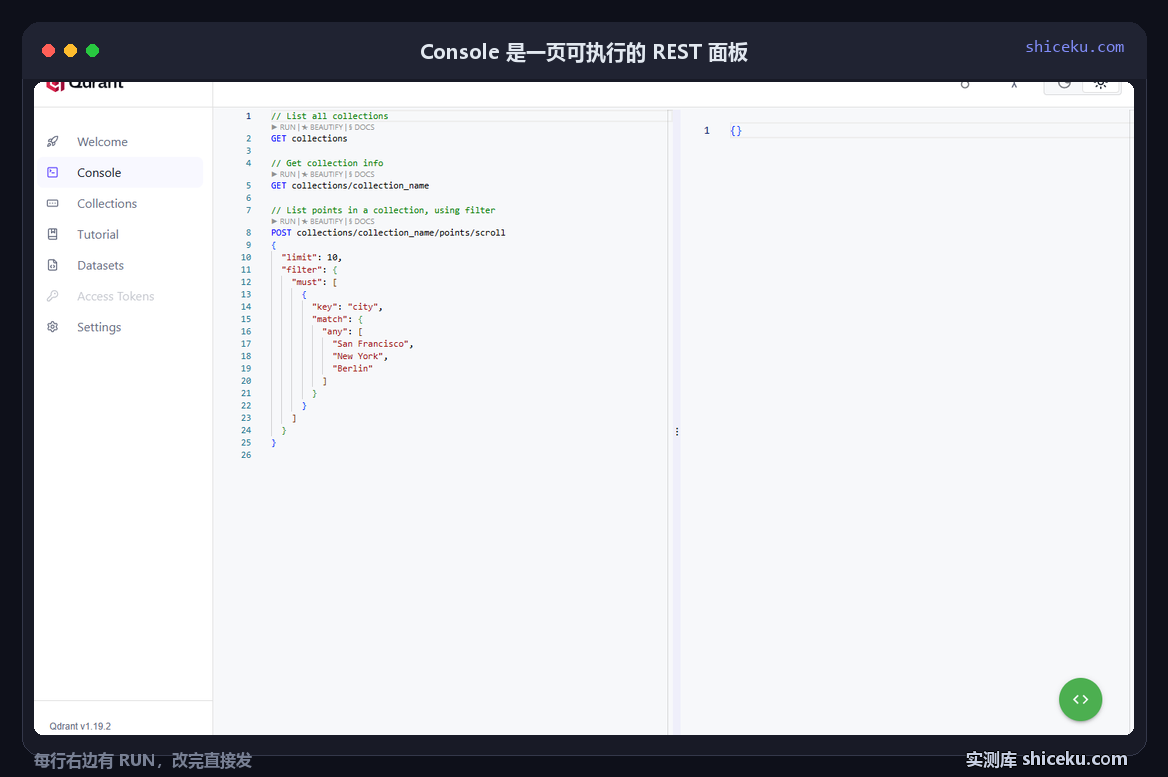Click the Qdrant v1.19.2 version label
The width and height of the screenshot is (1168, 777).
pos(80,726)
